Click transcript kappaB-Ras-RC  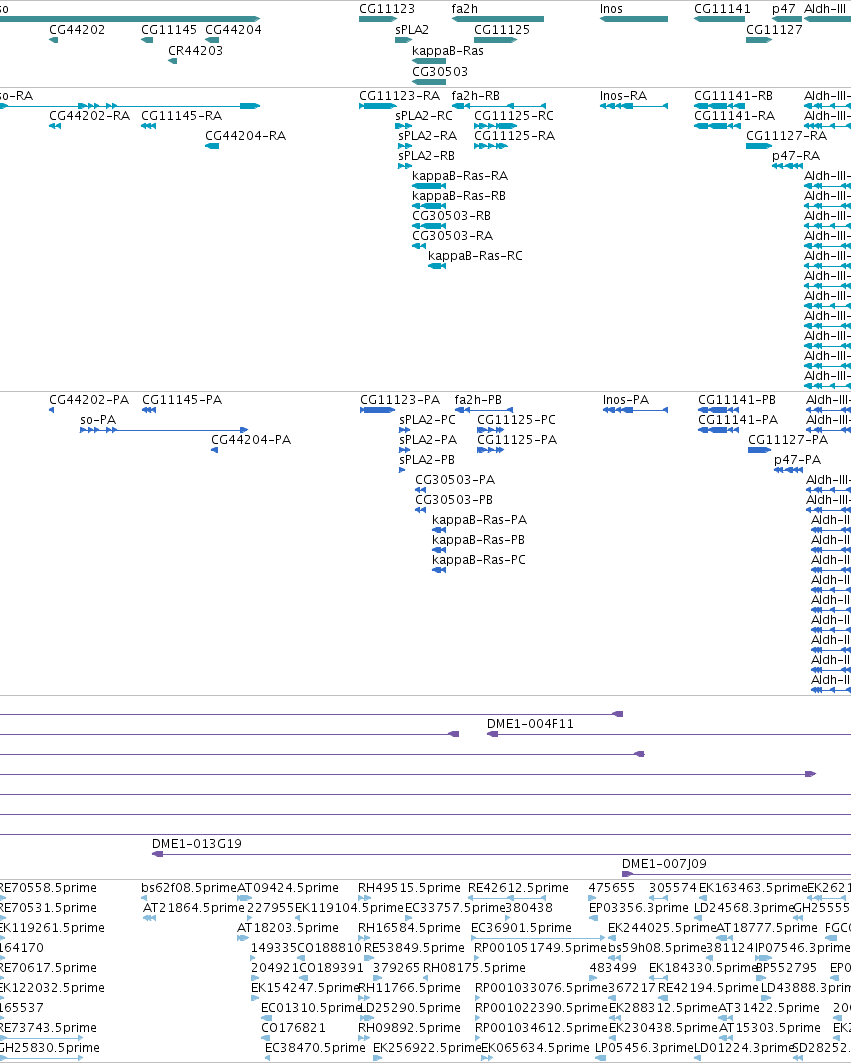coord(475,256)
